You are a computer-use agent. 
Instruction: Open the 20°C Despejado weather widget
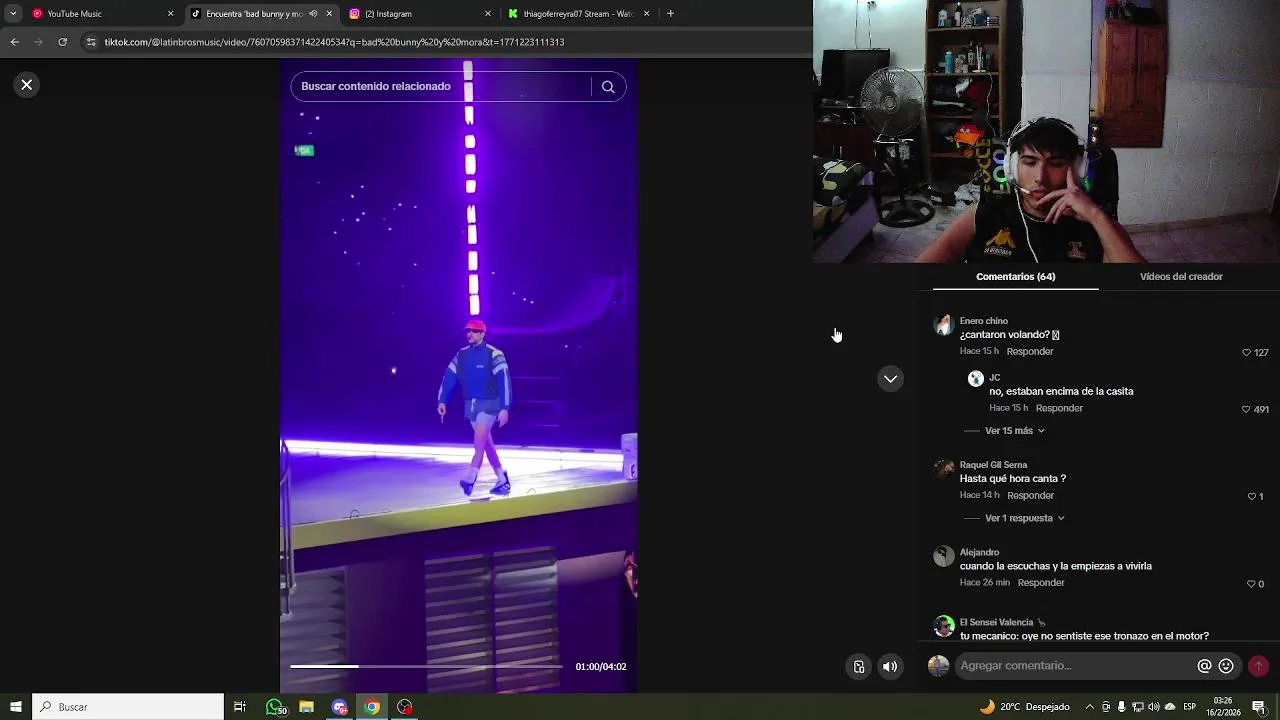(1025, 707)
